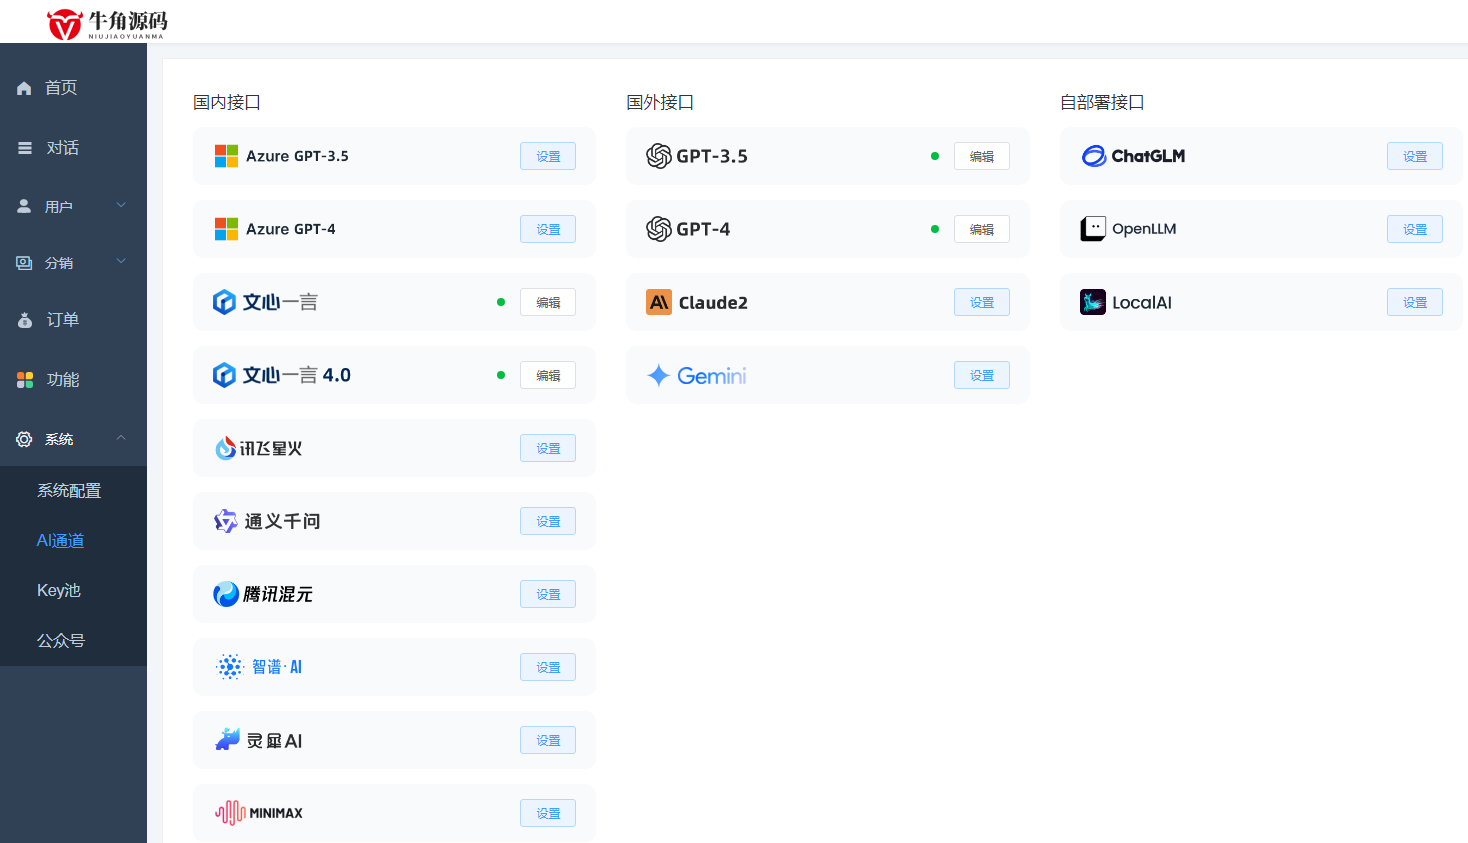Toggle the green dot for 文心一言 4.0
The height and width of the screenshot is (843, 1468).
(x=501, y=375)
